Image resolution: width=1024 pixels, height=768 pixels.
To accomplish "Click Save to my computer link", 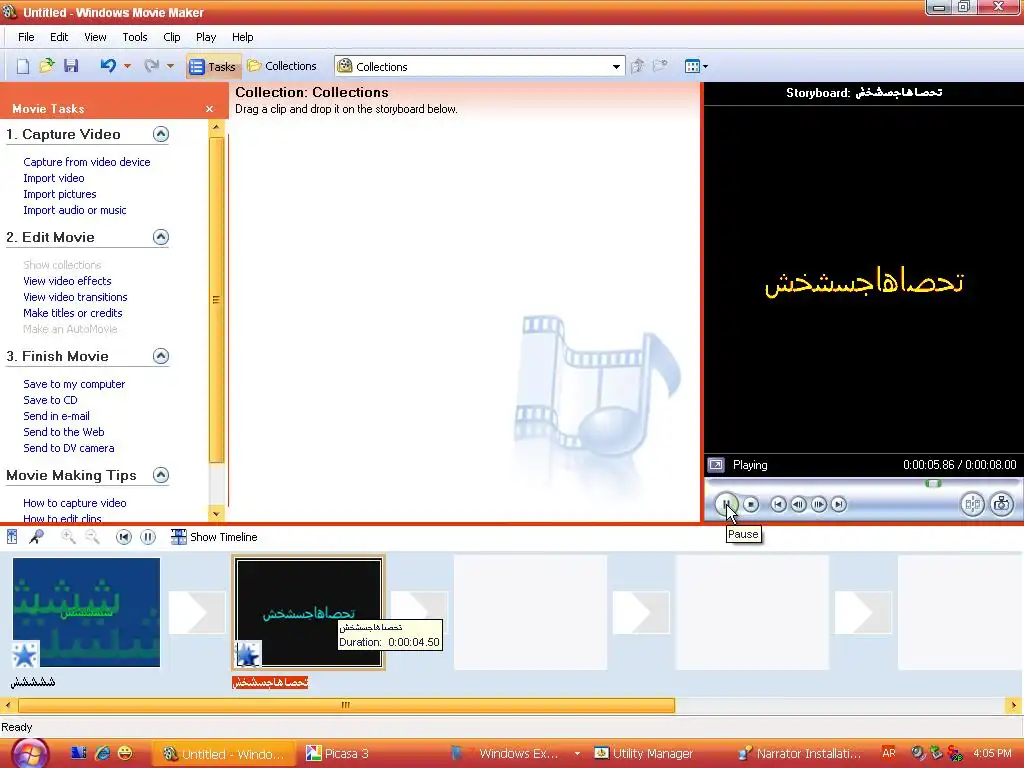I will [x=74, y=384].
